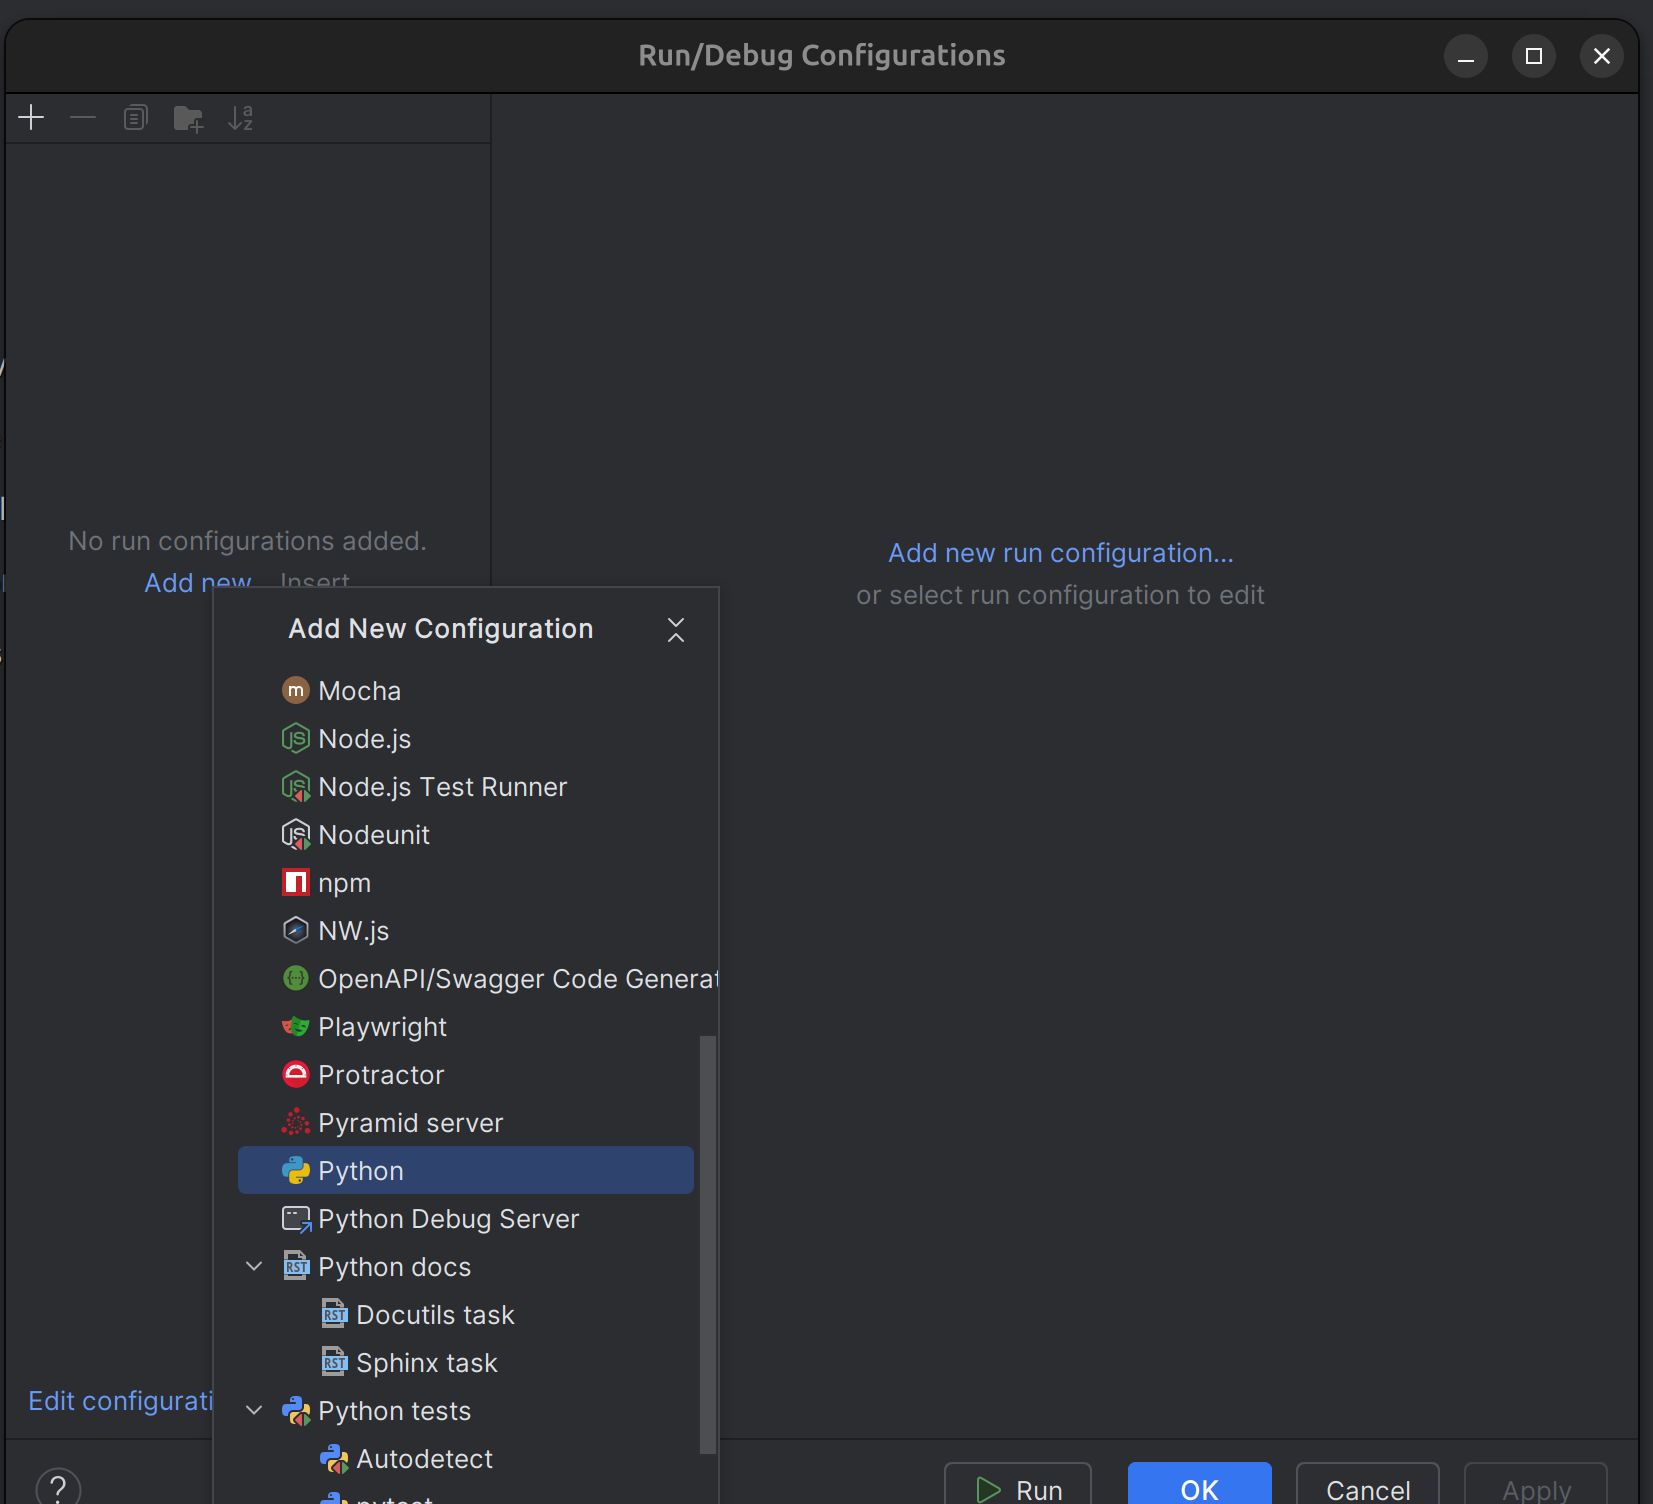Open the Add new run configuration link
Viewport: 1653px width, 1504px height.
click(1060, 552)
